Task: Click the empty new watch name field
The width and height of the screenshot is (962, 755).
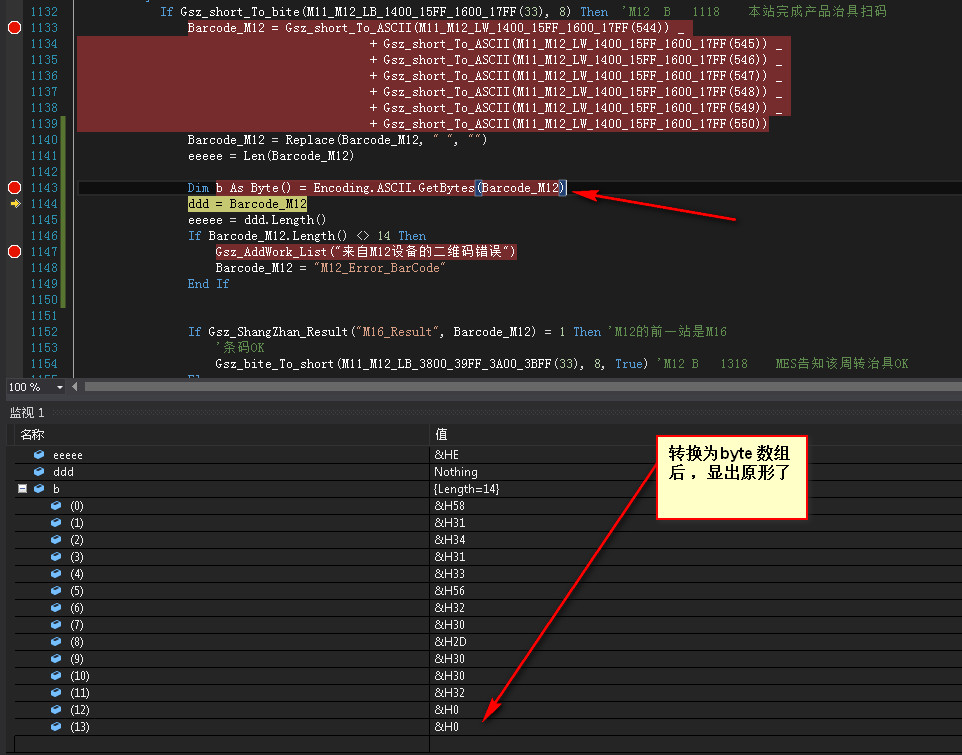Action: (x=221, y=743)
